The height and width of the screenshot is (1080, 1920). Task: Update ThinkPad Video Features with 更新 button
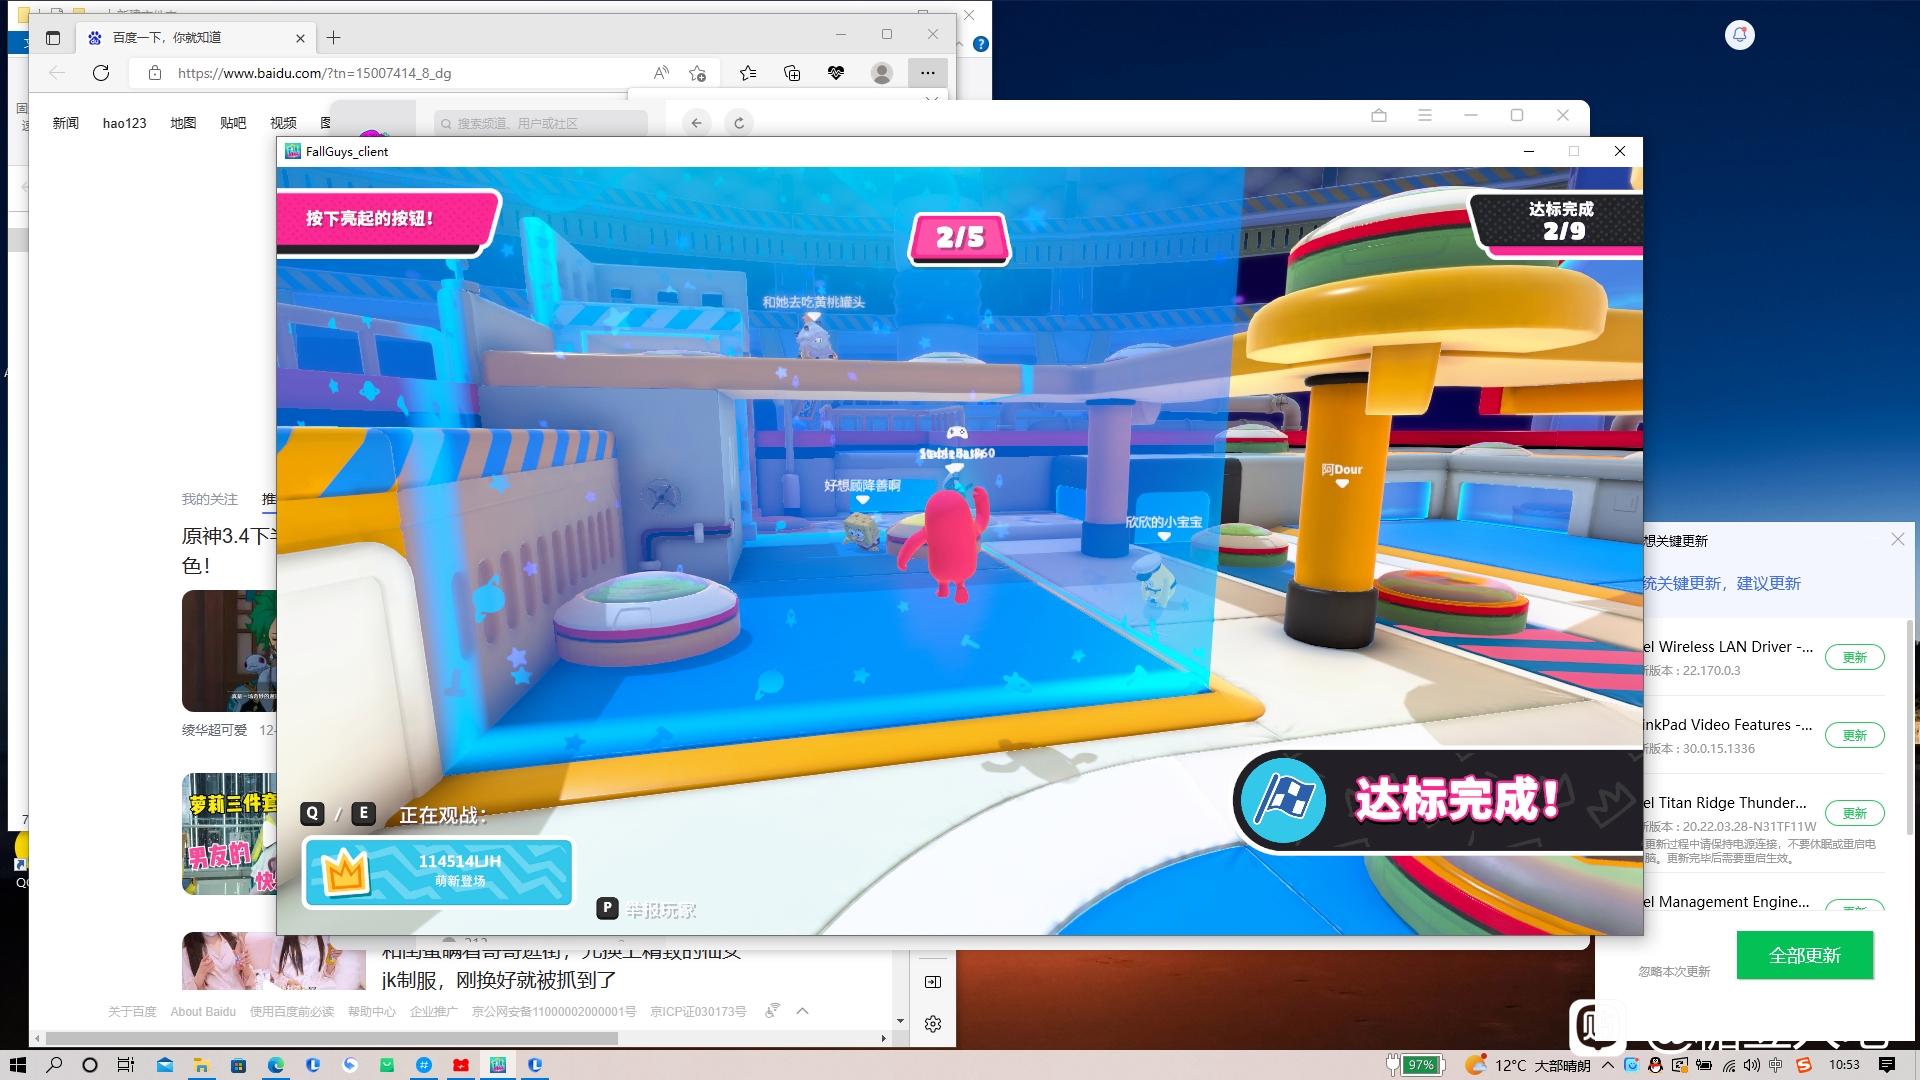(x=1855, y=735)
